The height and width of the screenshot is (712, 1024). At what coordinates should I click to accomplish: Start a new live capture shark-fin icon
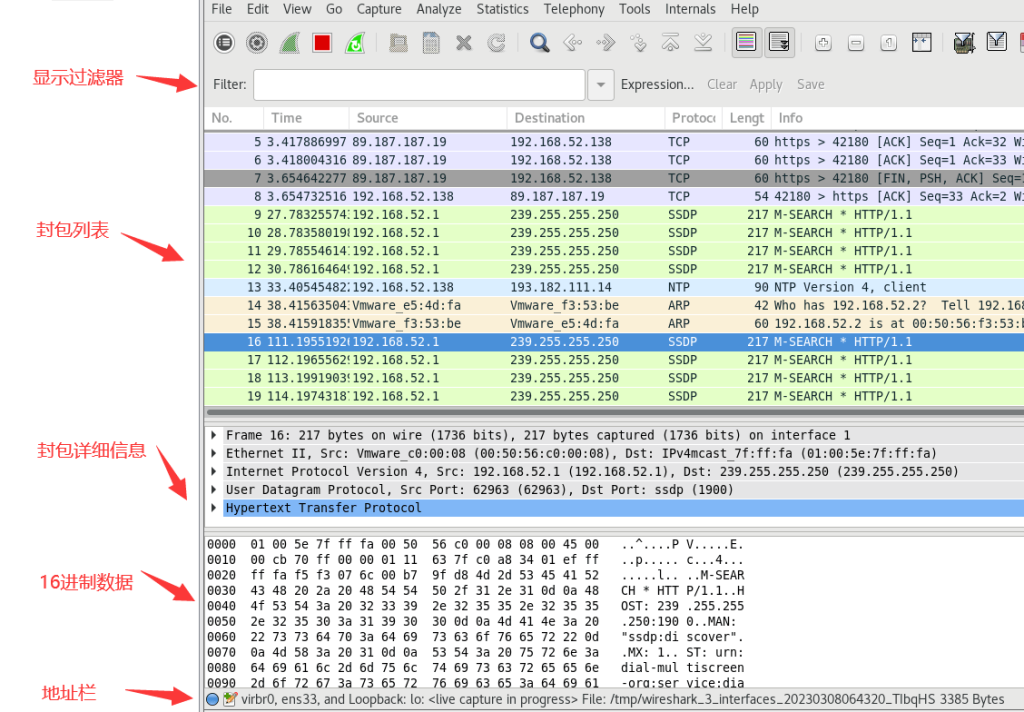(x=289, y=43)
